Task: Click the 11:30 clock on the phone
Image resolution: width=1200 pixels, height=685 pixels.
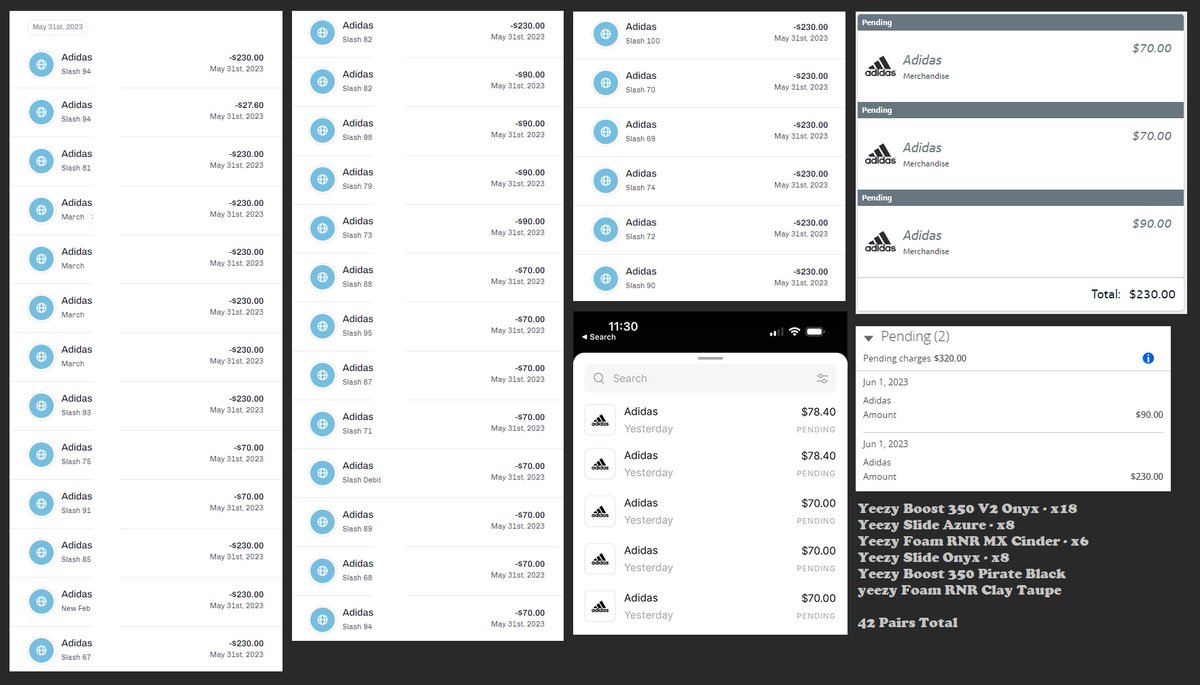Action: 623,327
